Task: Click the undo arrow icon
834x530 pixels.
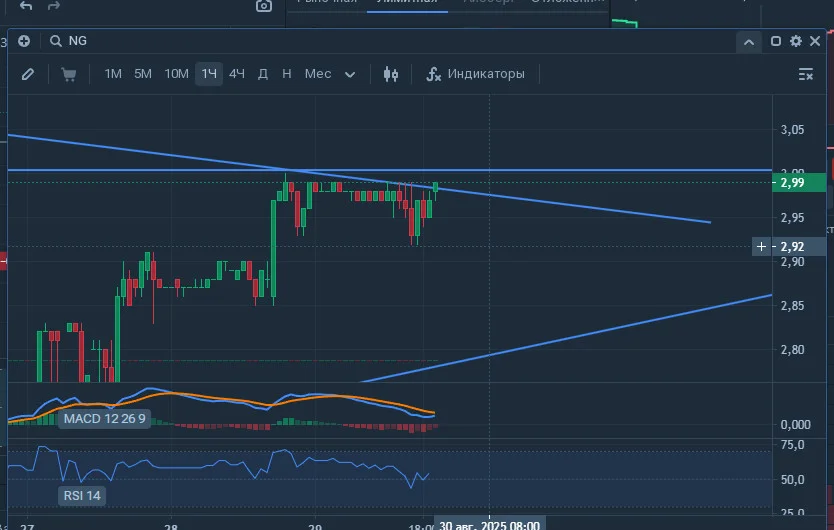Action: [x=26, y=5]
